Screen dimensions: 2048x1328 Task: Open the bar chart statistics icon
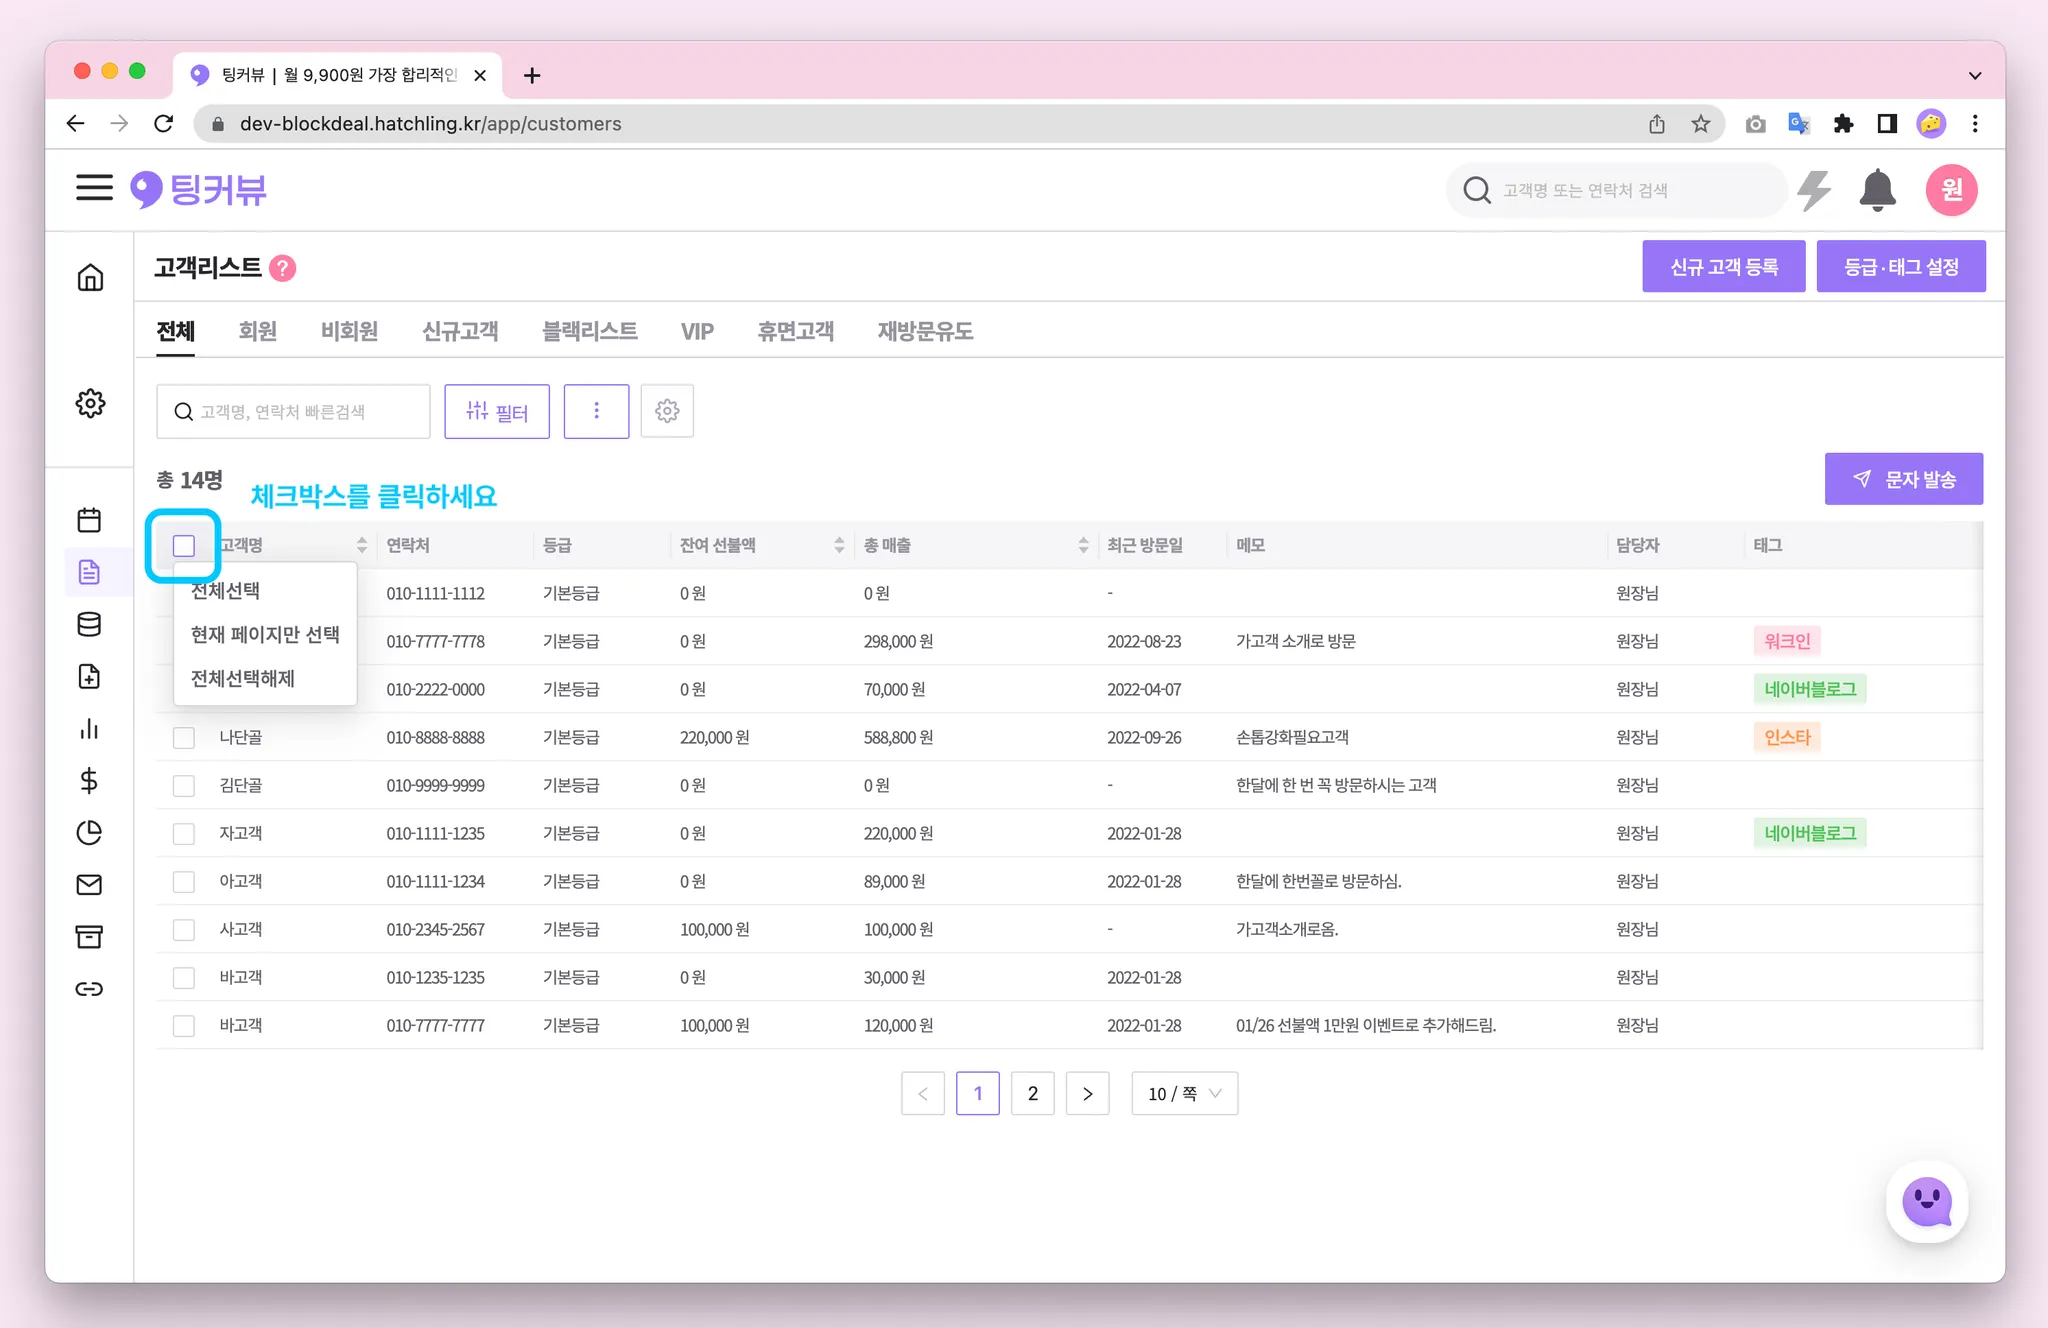(x=89, y=728)
